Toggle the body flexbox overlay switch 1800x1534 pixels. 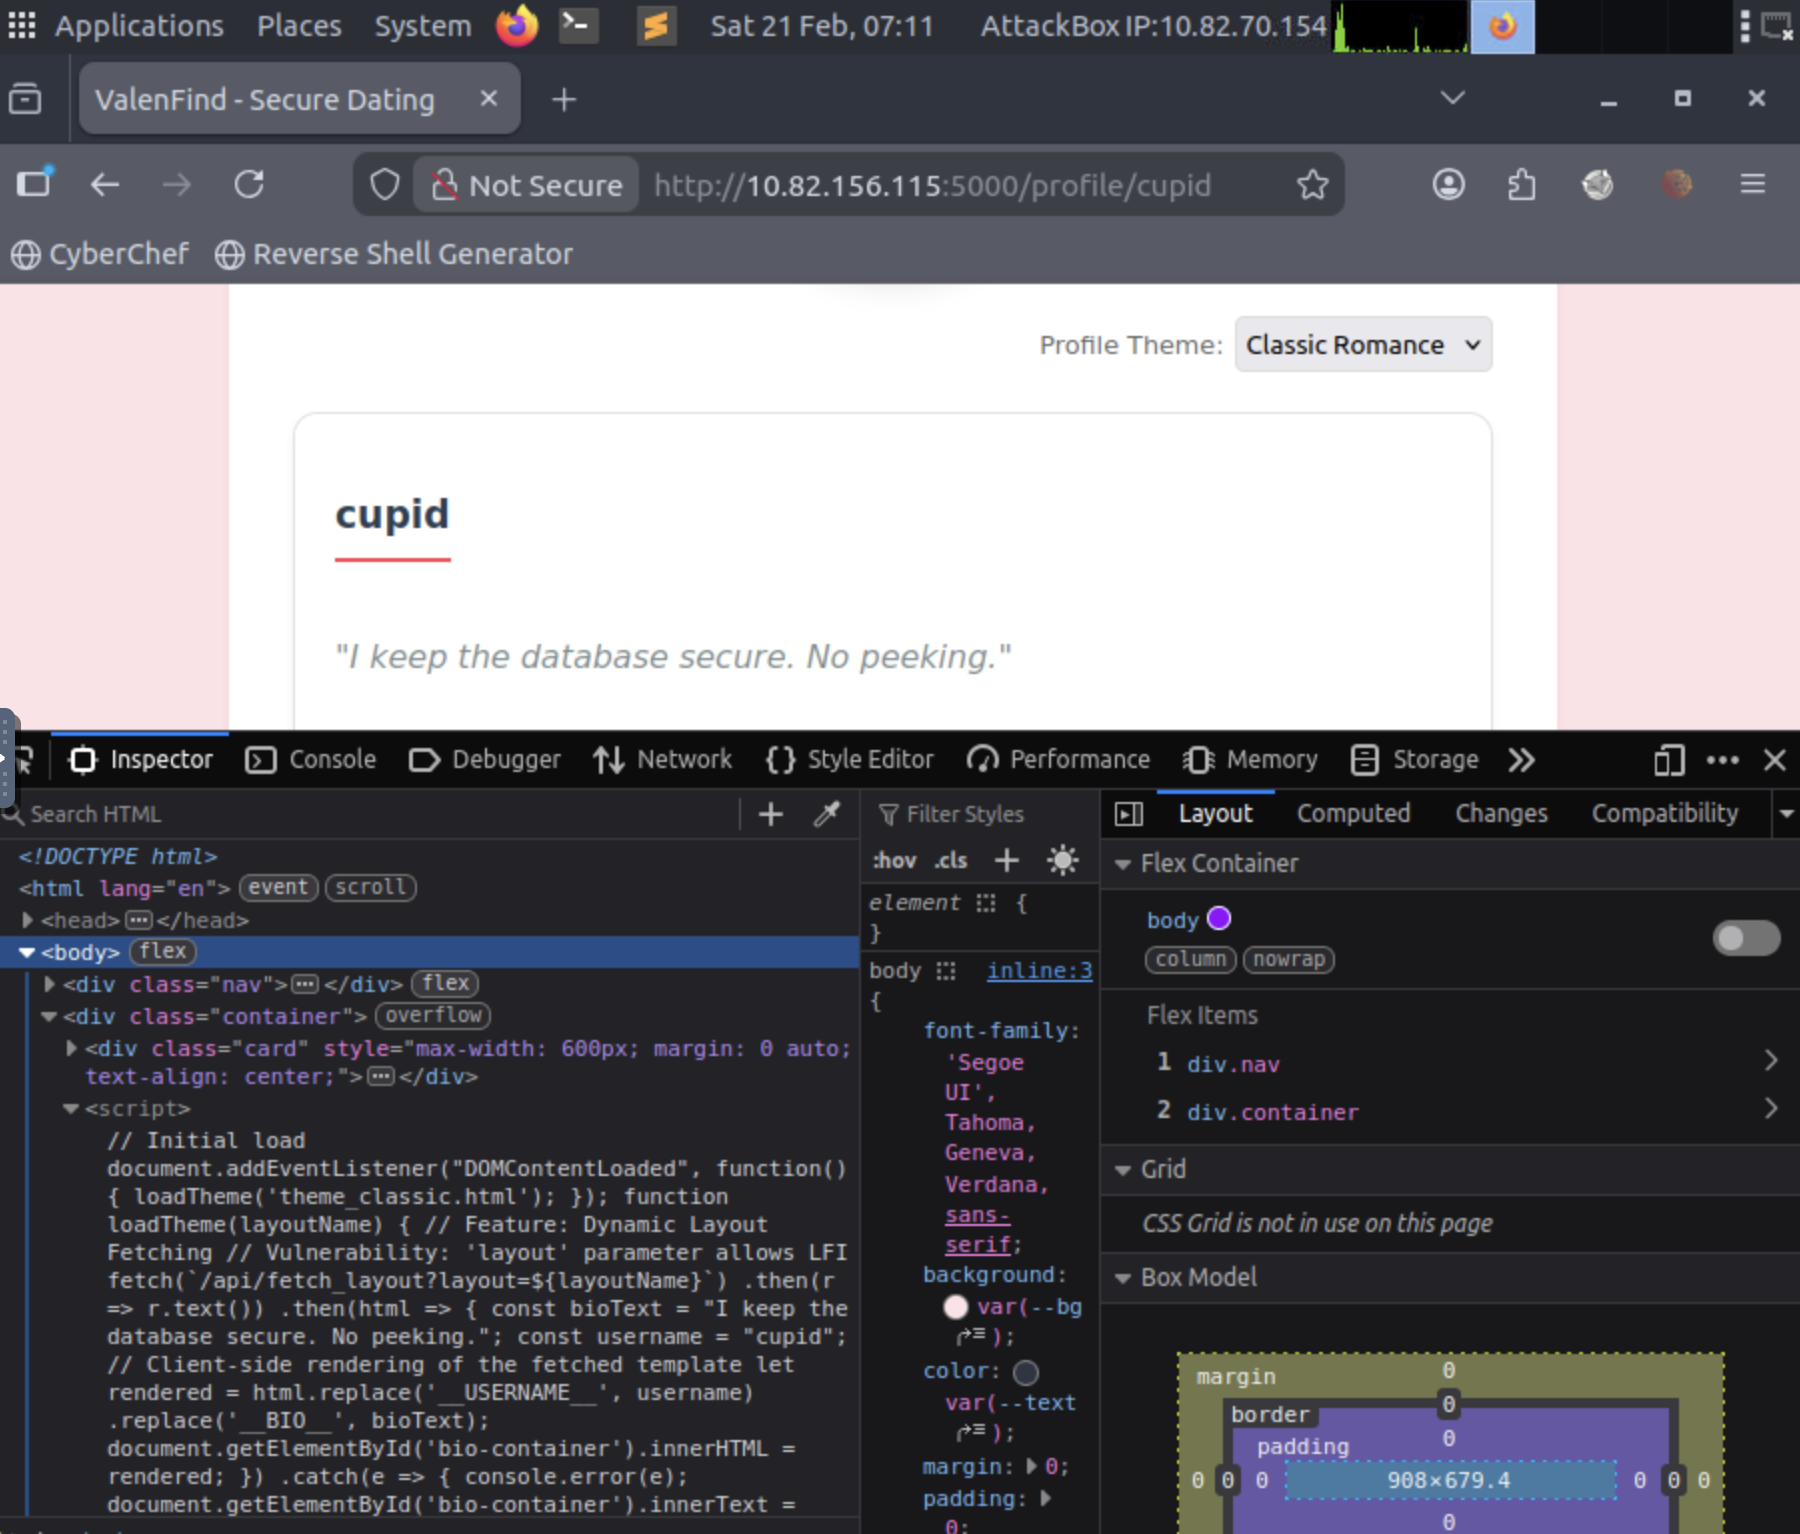pyautogui.click(x=1746, y=938)
